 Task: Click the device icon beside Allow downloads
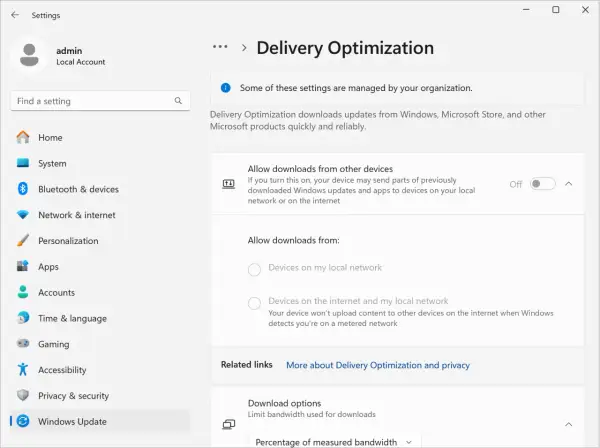tap(229, 184)
